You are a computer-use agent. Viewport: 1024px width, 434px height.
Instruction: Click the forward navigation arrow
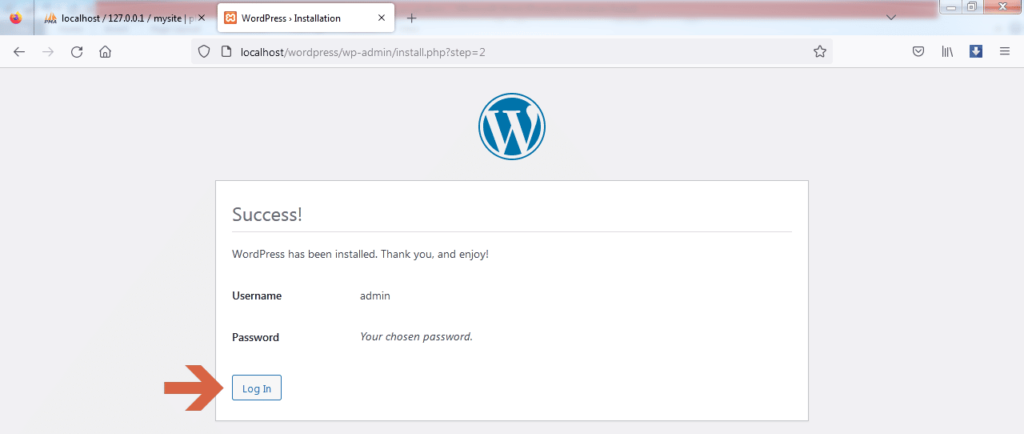[48, 52]
